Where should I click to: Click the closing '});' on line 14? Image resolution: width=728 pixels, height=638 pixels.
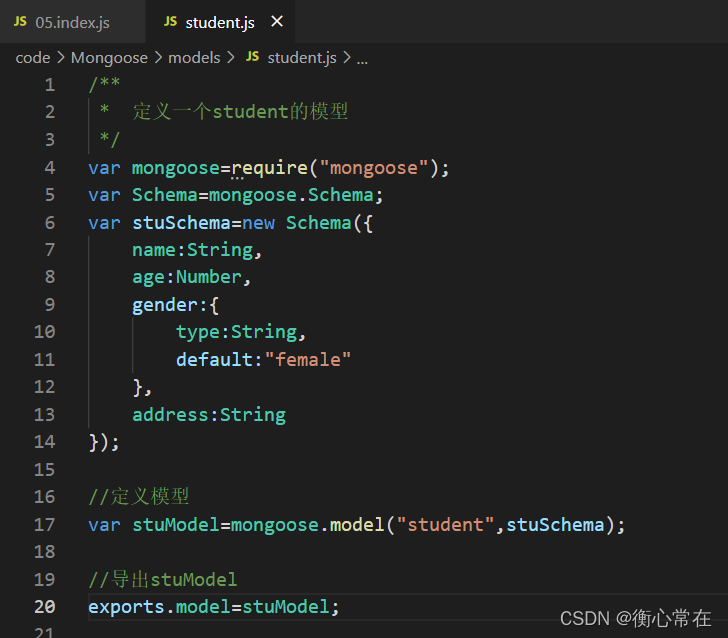(x=104, y=443)
